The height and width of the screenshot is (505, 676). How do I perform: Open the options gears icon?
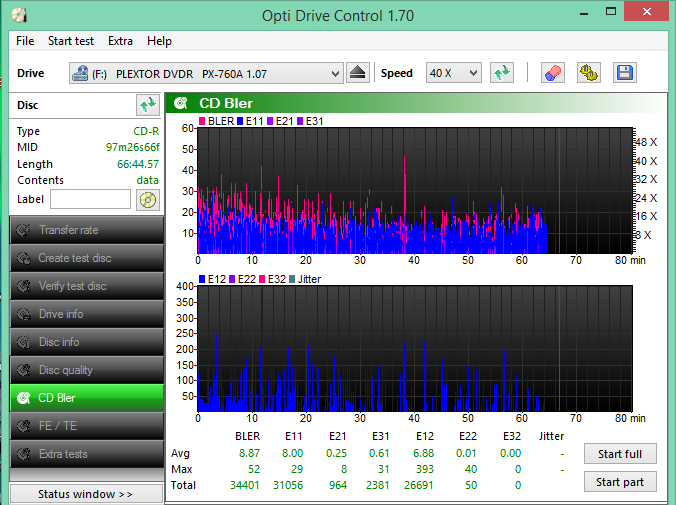[588, 72]
